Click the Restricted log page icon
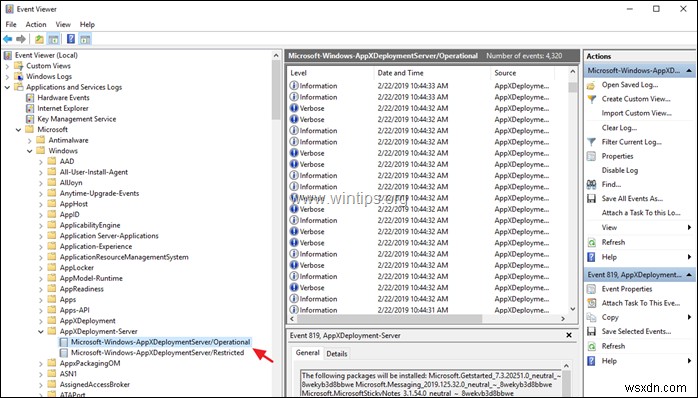The height and width of the screenshot is (398, 698). click(x=64, y=353)
